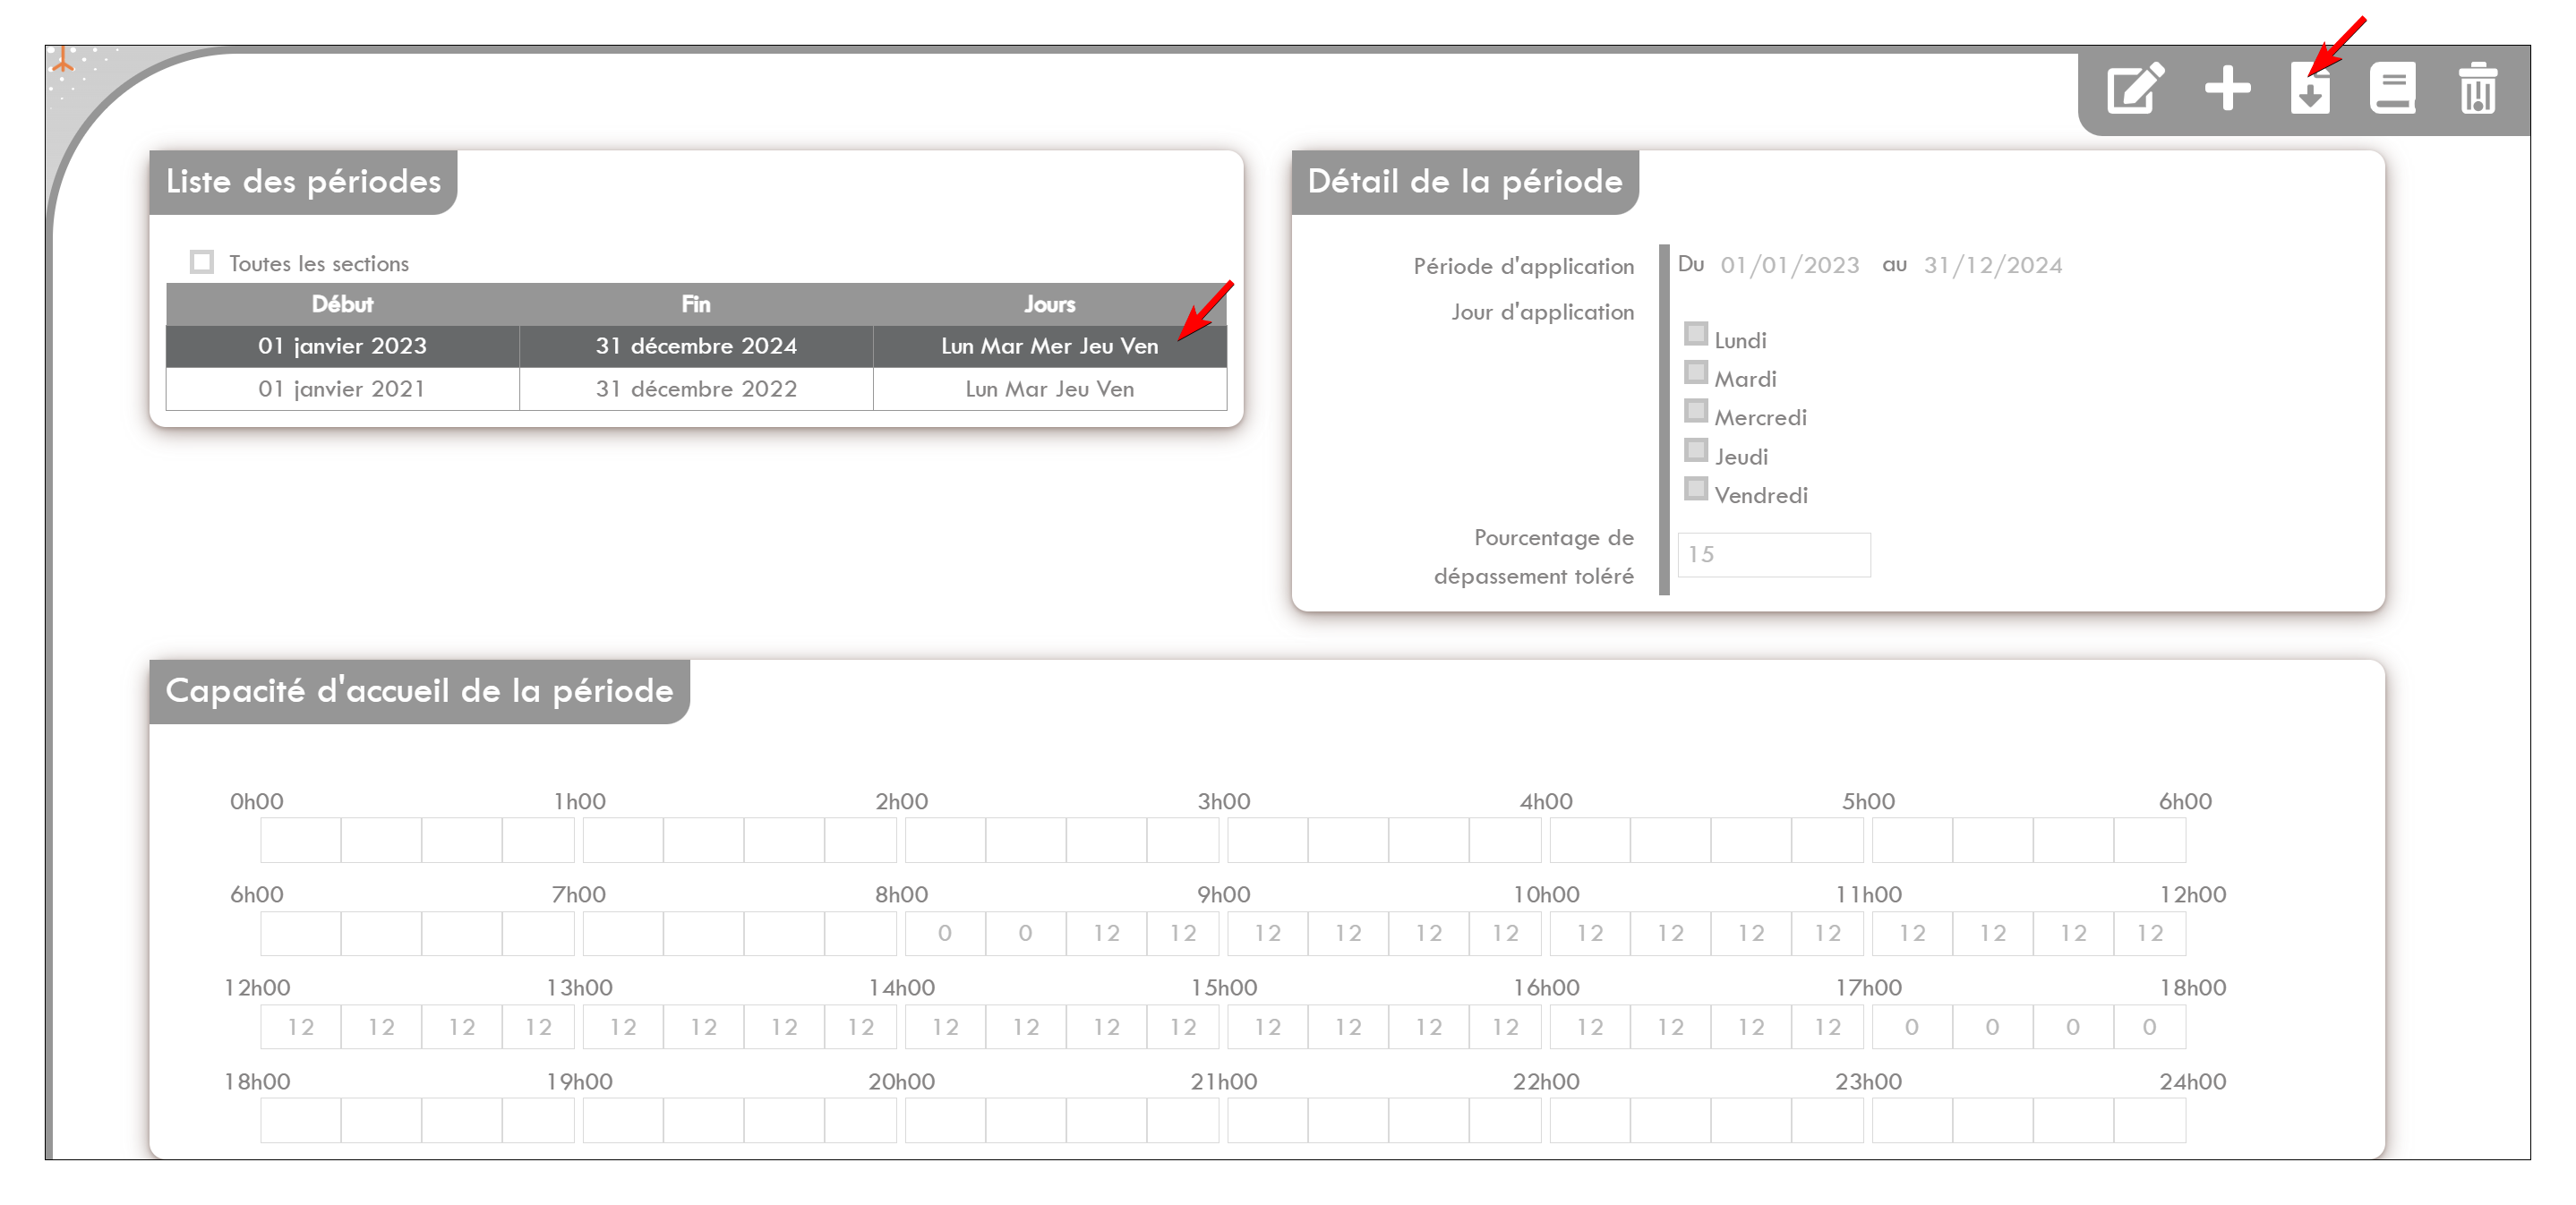Click the first capacity cell at 17h00
The height and width of the screenshot is (1205, 2576).
1912,1027
